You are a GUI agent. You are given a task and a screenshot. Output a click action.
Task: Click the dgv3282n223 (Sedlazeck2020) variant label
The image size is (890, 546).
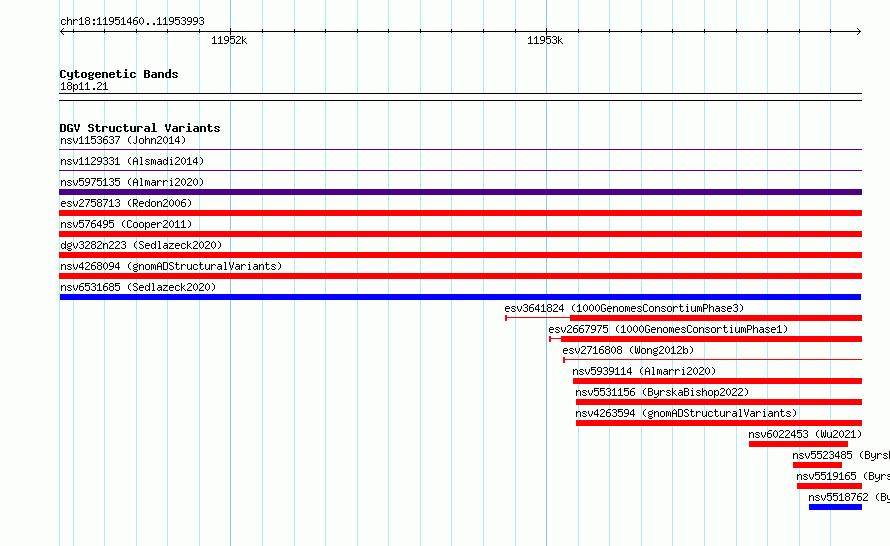(x=141, y=245)
